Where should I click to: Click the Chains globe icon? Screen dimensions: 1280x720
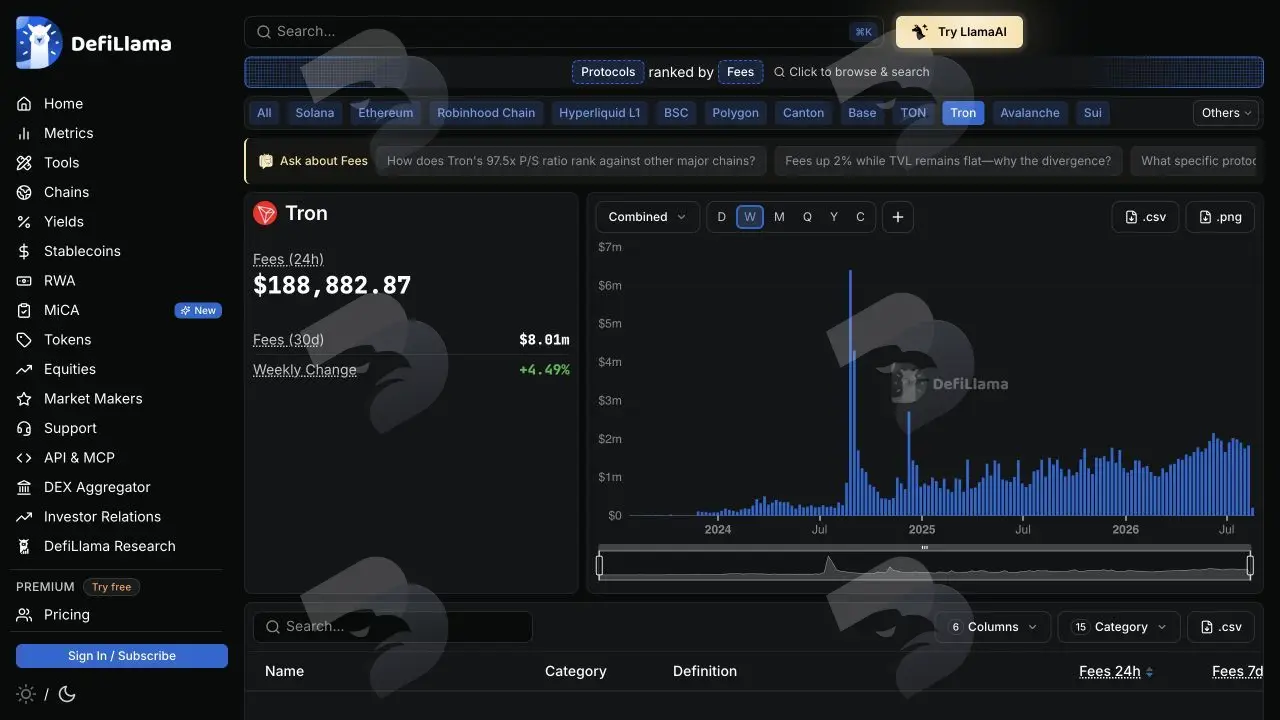pos(24,192)
